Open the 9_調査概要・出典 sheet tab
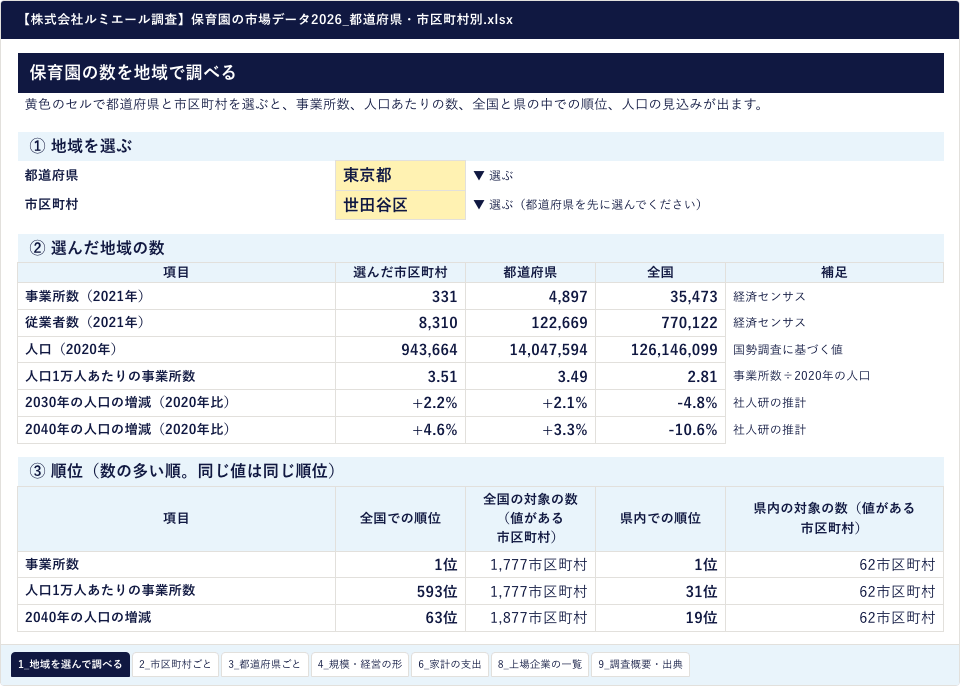Viewport: 960px width, 686px height. click(x=640, y=664)
